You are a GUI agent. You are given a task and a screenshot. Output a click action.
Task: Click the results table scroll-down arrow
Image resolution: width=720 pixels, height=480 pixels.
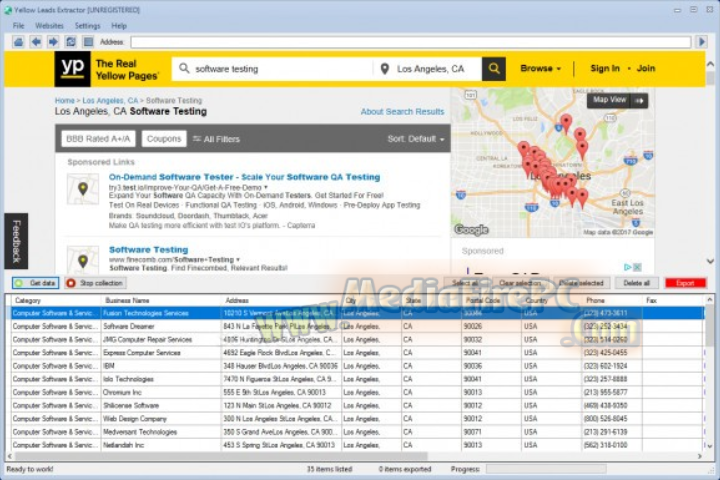(x=710, y=446)
